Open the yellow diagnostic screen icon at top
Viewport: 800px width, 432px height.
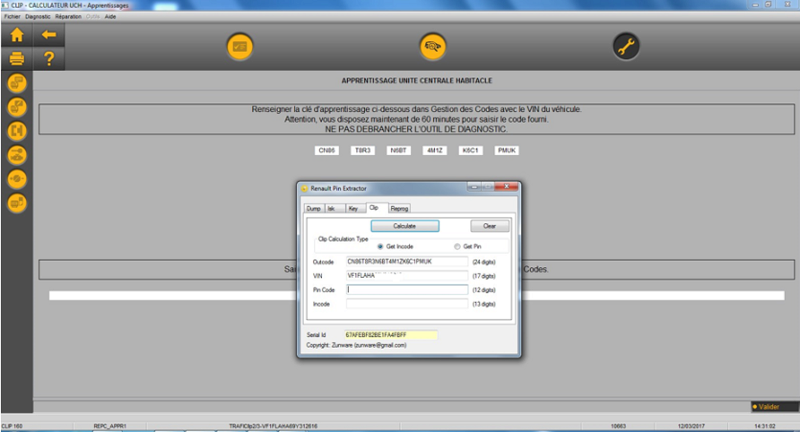click(x=240, y=46)
